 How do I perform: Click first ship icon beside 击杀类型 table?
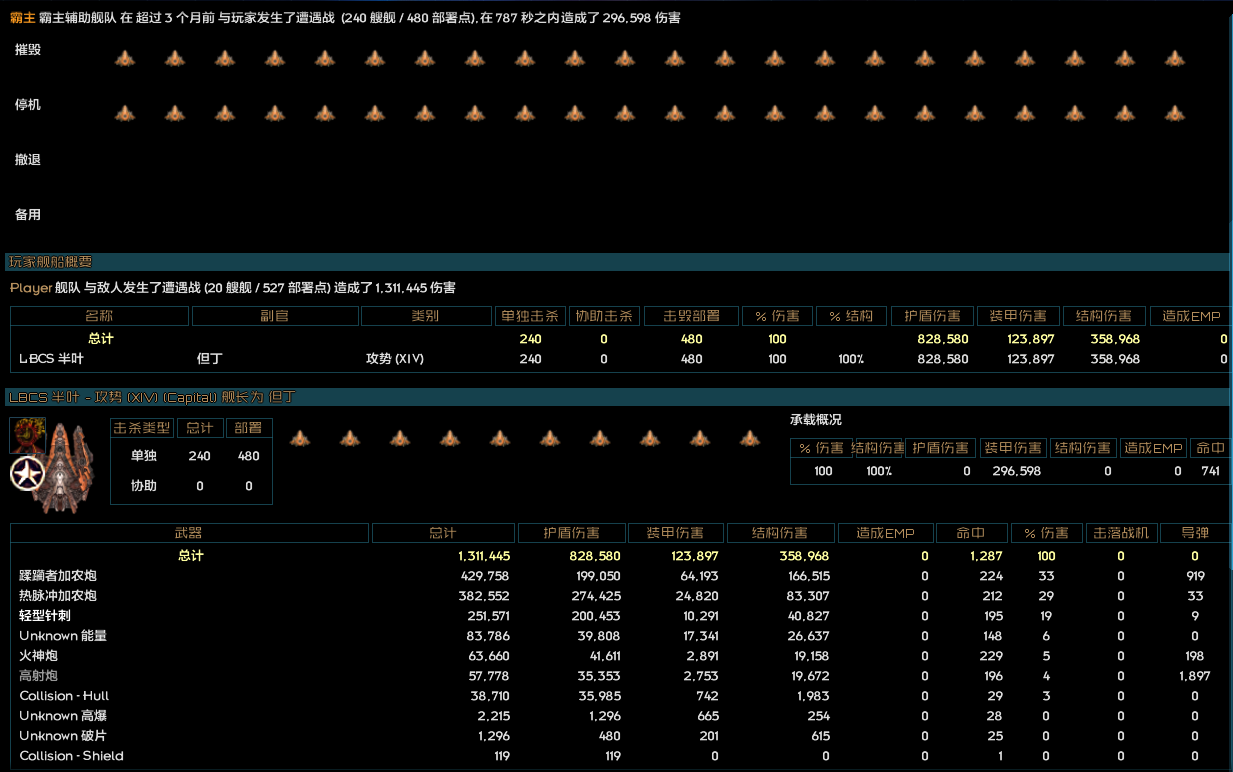coord(300,438)
